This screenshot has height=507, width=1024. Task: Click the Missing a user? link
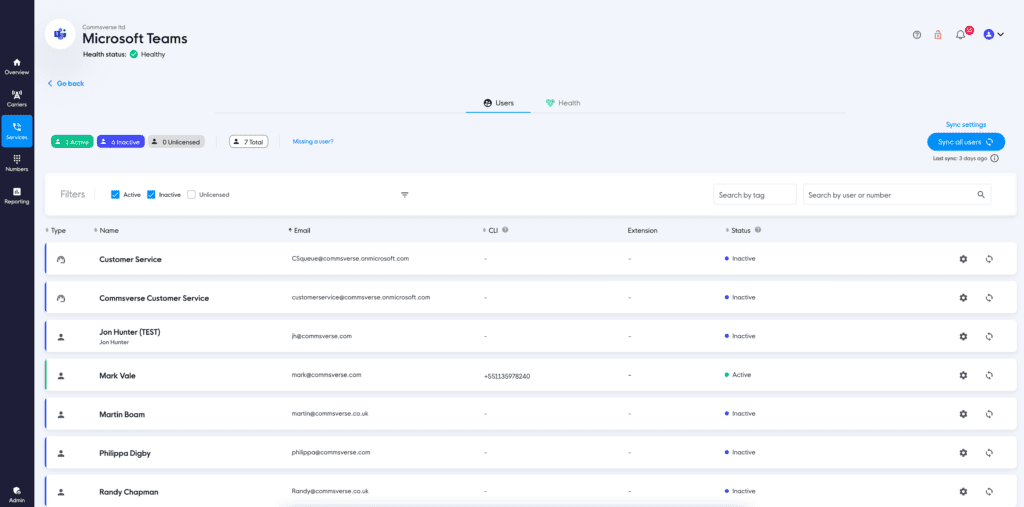[x=313, y=141]
